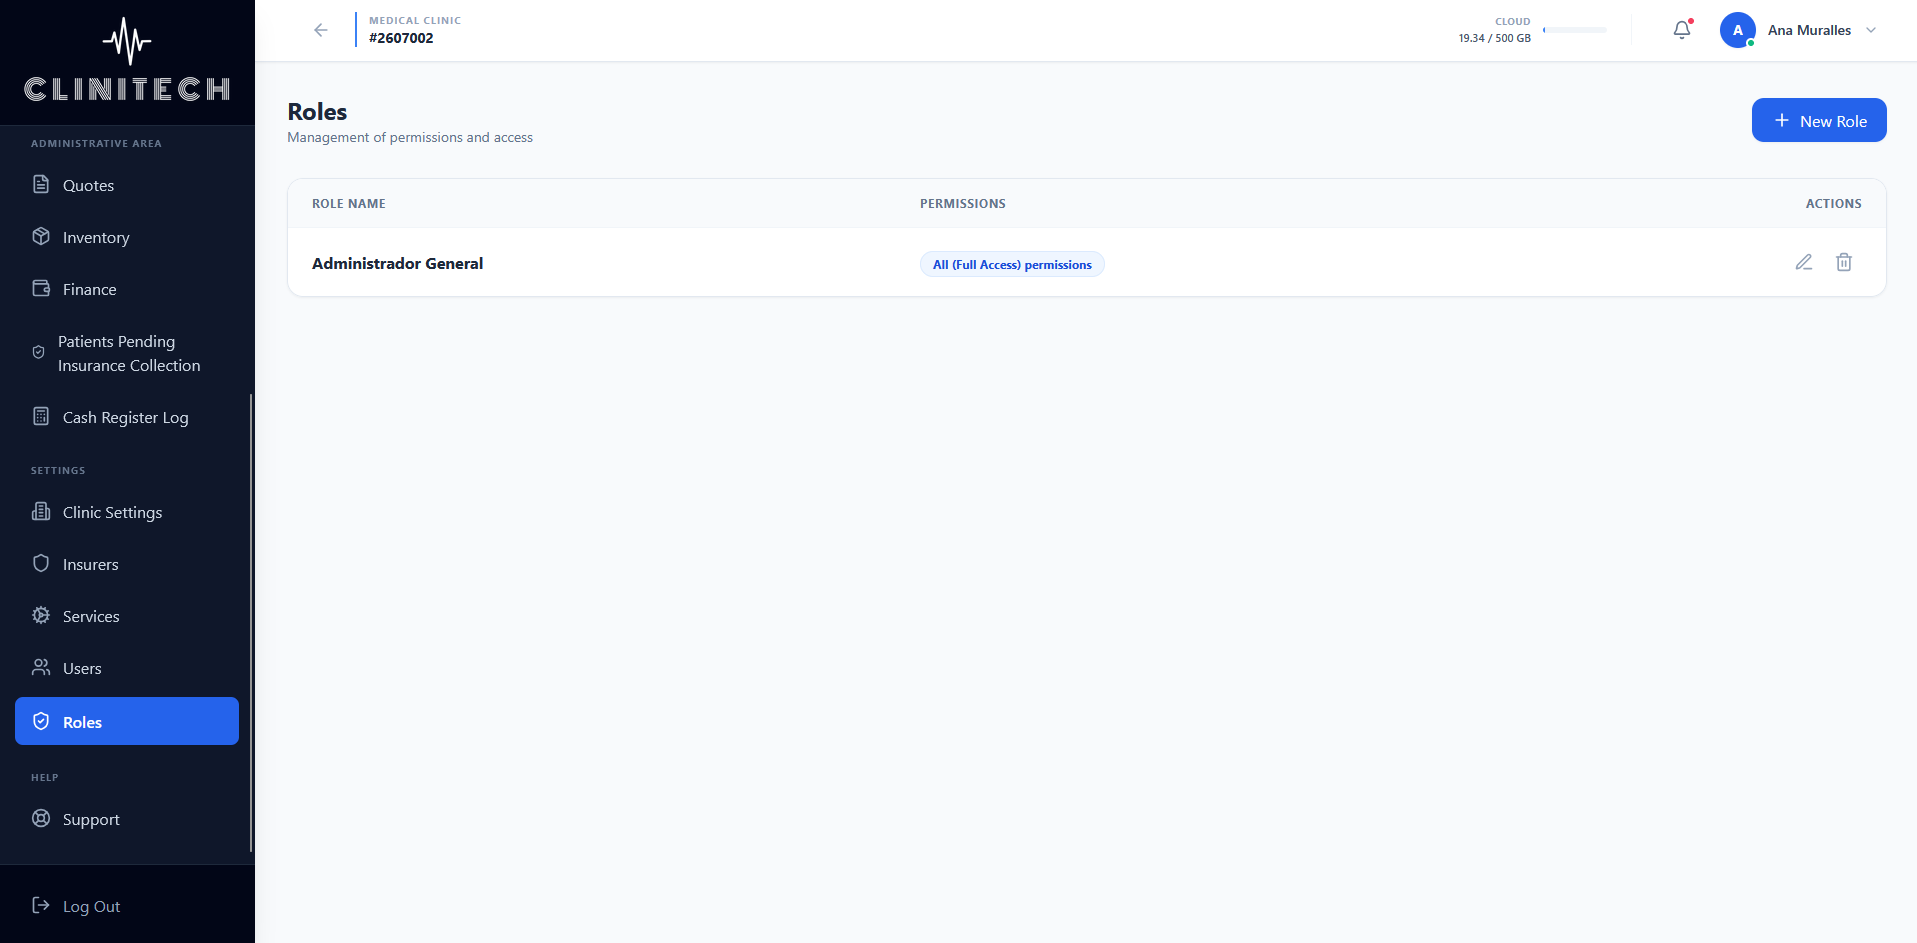Click the Services gear icon
Image resolution: width=1917 pixels, height=943 pixels.
(x=41, y=615)
